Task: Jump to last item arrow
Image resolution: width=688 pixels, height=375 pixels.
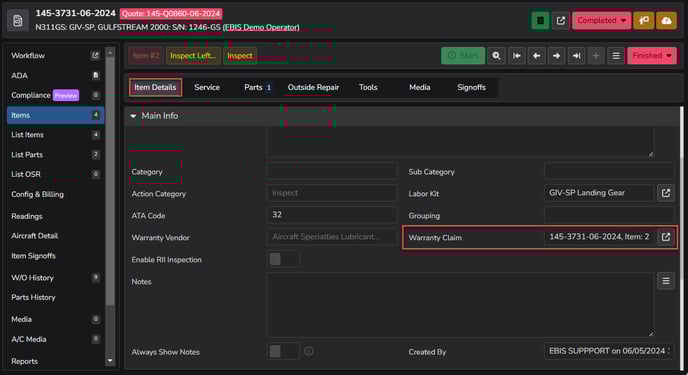Action: tap(576, 56)
